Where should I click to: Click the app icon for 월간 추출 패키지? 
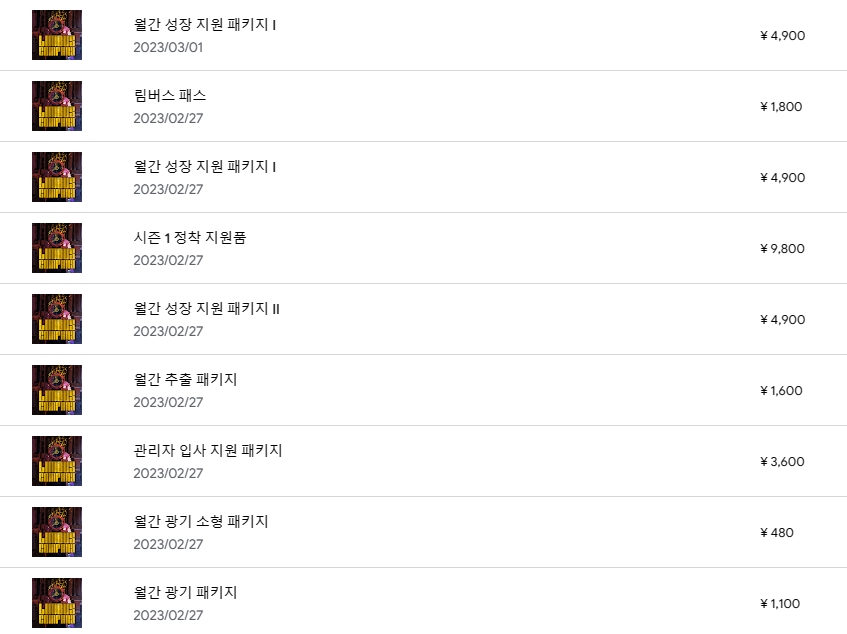(x=57, y=390)
